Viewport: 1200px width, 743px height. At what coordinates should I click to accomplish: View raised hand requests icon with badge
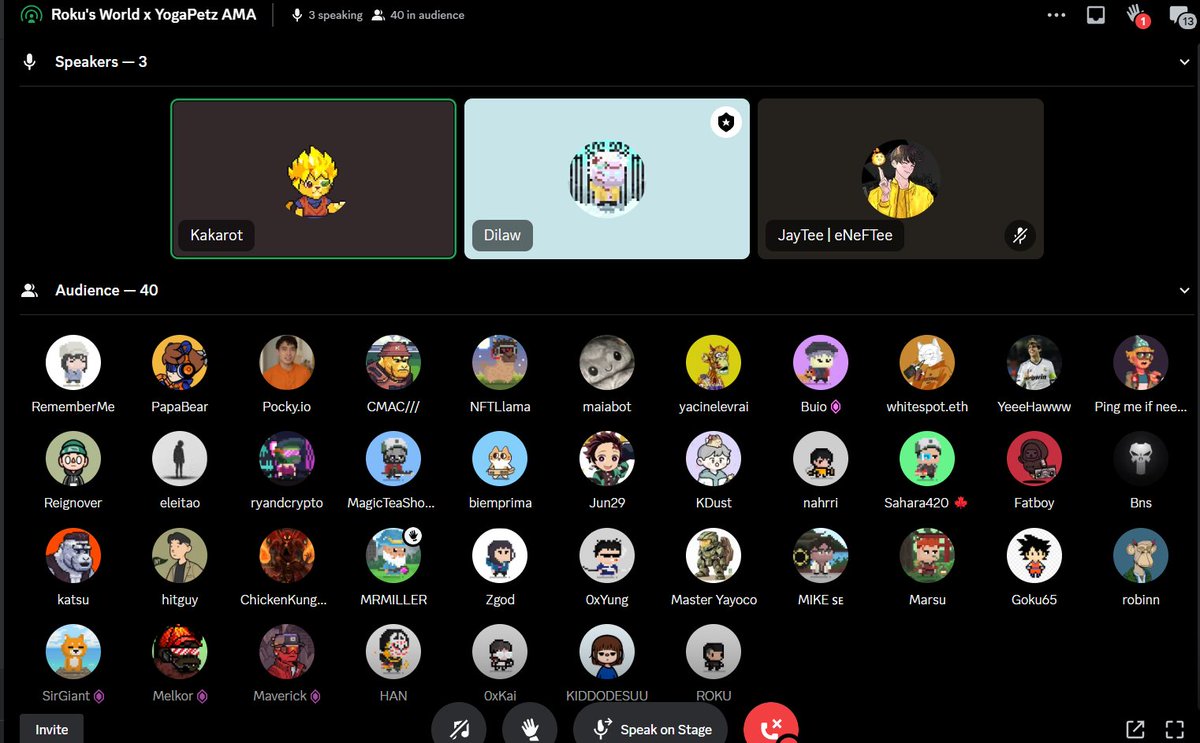pyautogui.click(x=1137, y=15)
